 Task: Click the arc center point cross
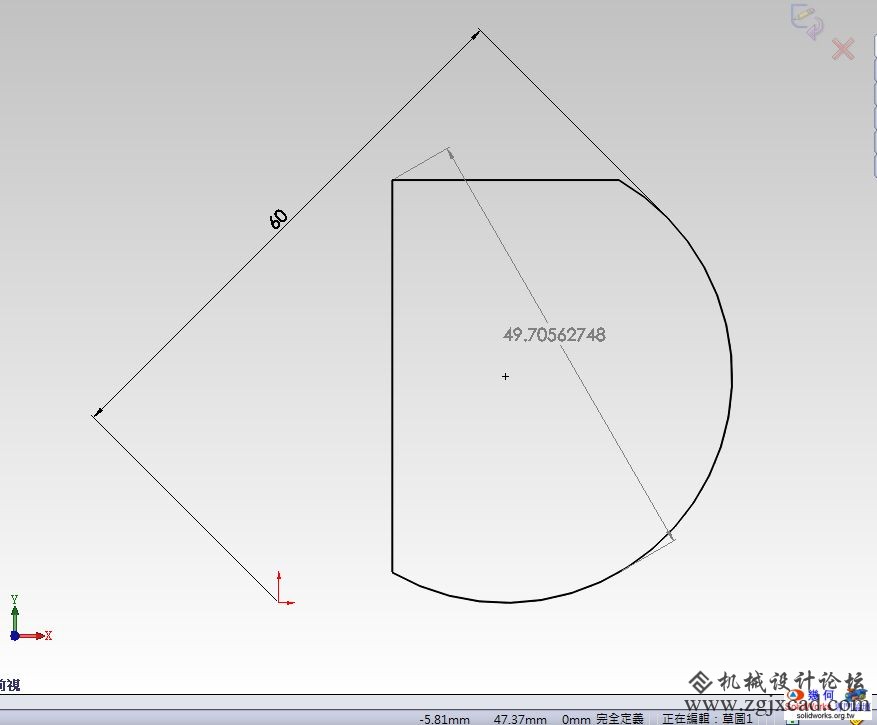click(506, 376)
